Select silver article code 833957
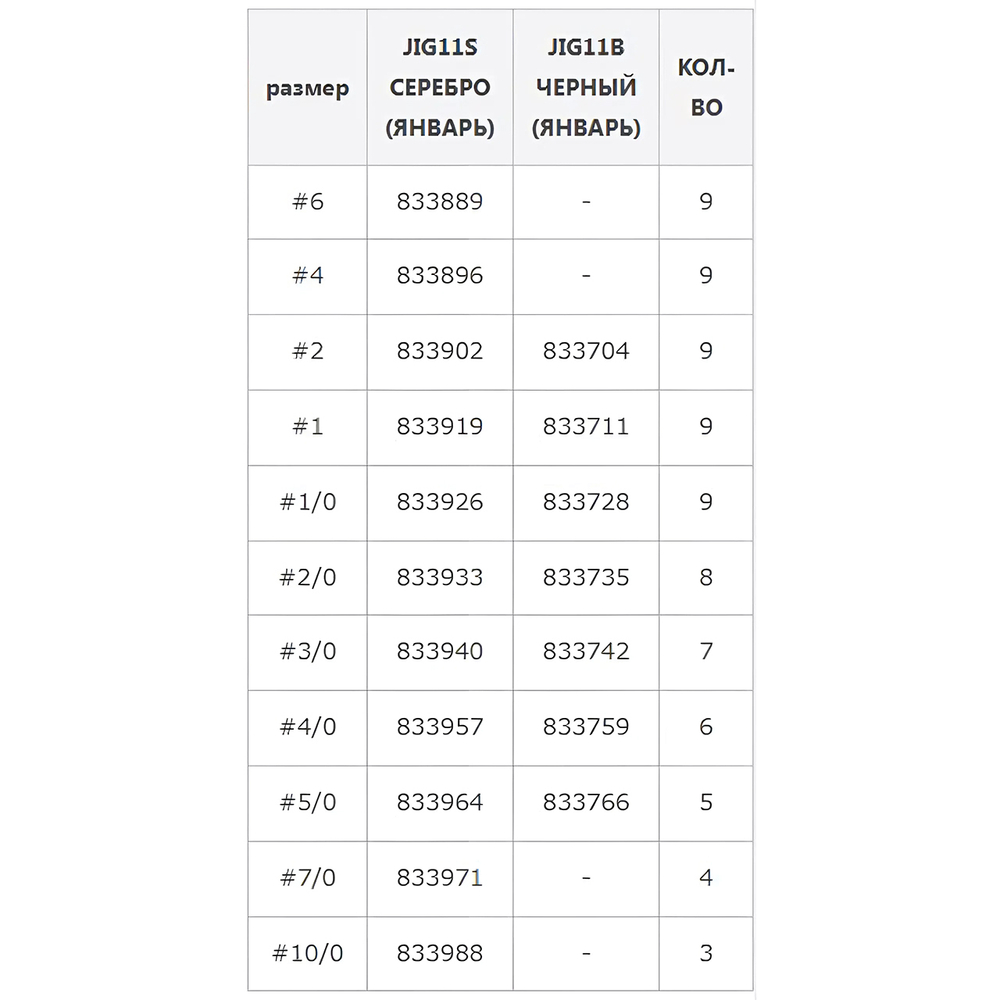Screen dimensions: 1000x1000 [x=440, y=727]
